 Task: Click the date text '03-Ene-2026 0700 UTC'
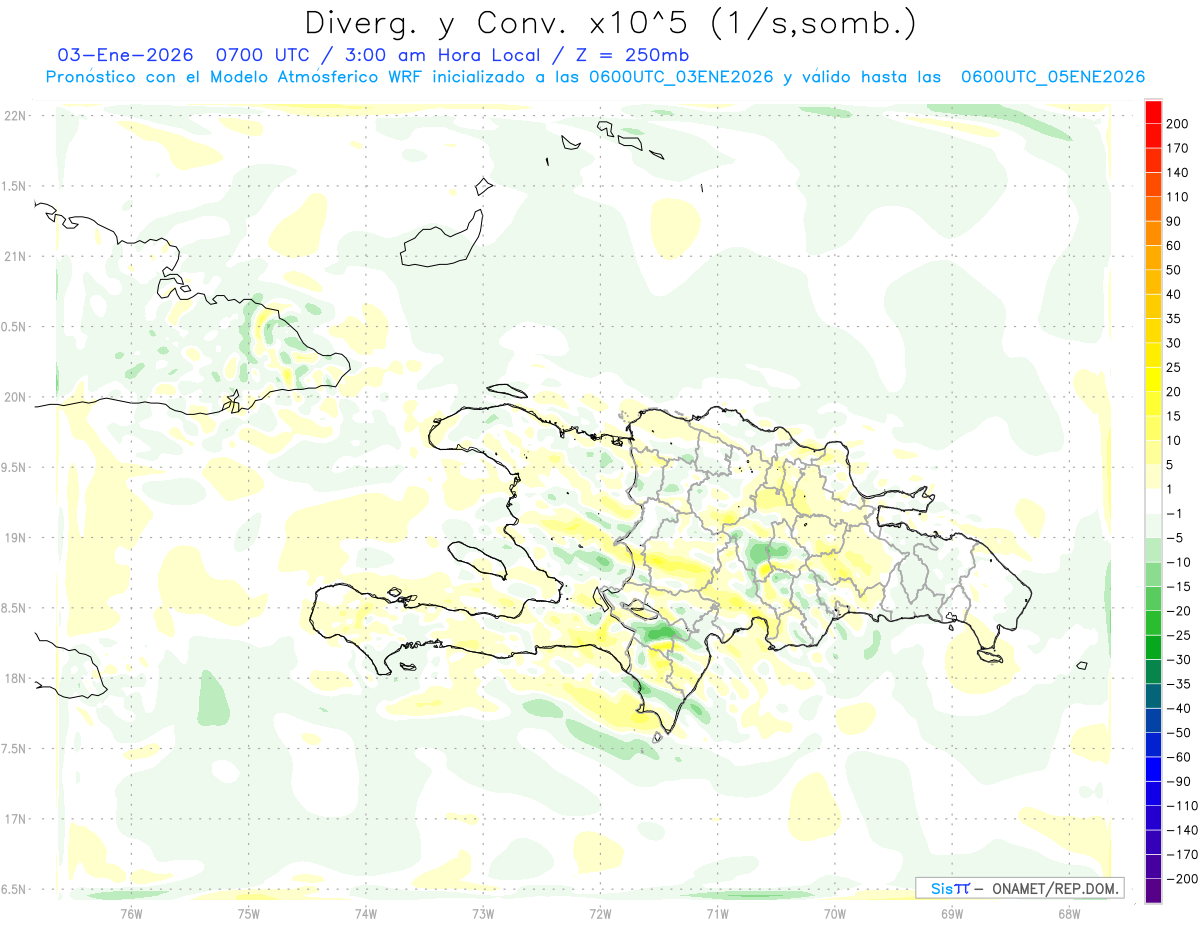pos(181,55)
